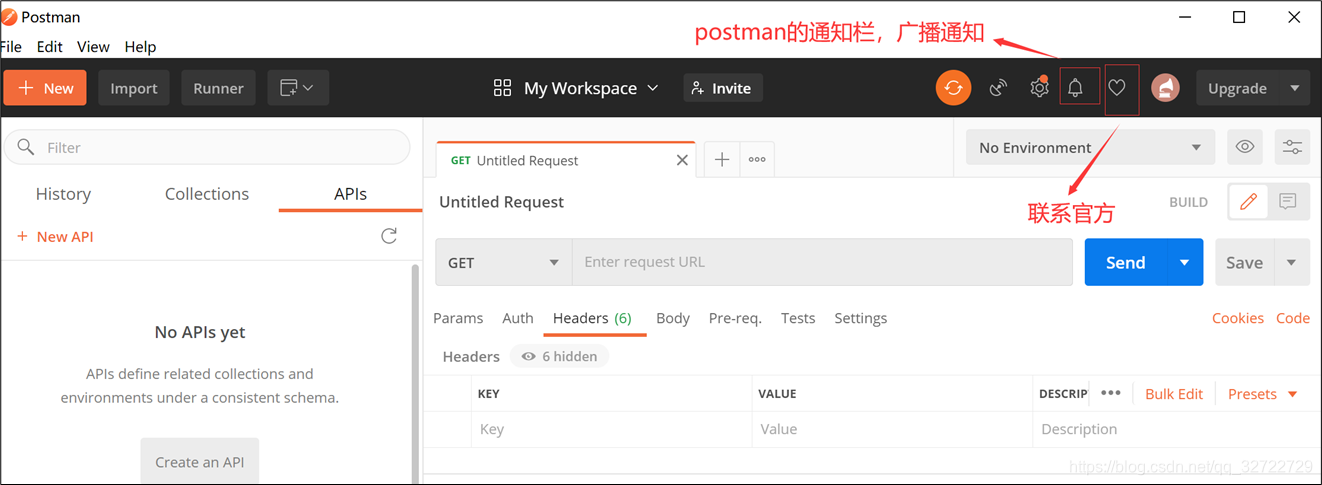The height and width of the screenshot is (485, 1322).
Task: Show the 6 hidden headers
Action: (x=559, y=356)
